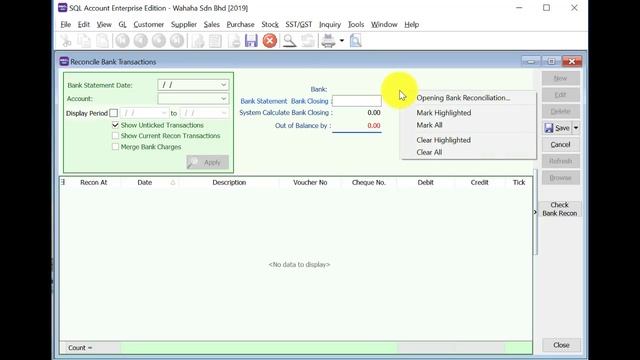Toggle the Display Period checkbox
The image size is (640, 360).
[114, 113]
